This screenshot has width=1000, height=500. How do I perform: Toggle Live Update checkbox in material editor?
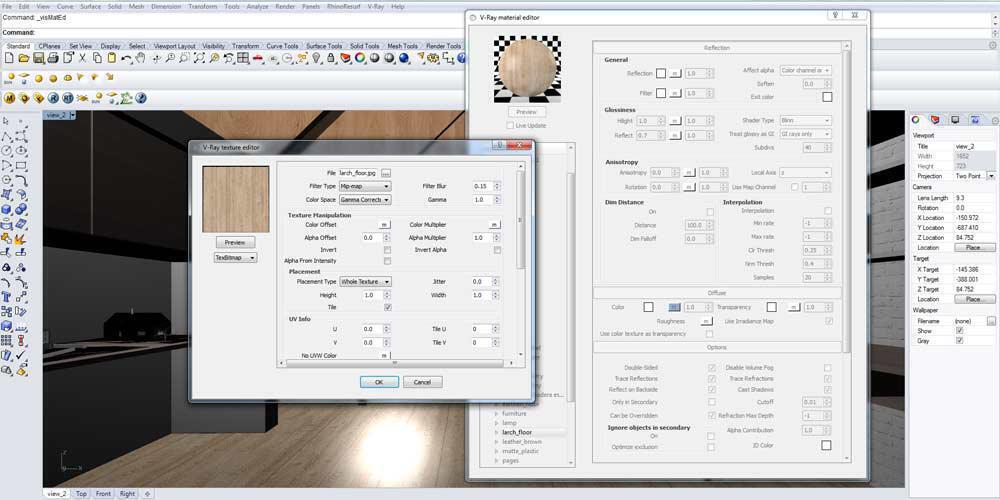coord(510,126)
